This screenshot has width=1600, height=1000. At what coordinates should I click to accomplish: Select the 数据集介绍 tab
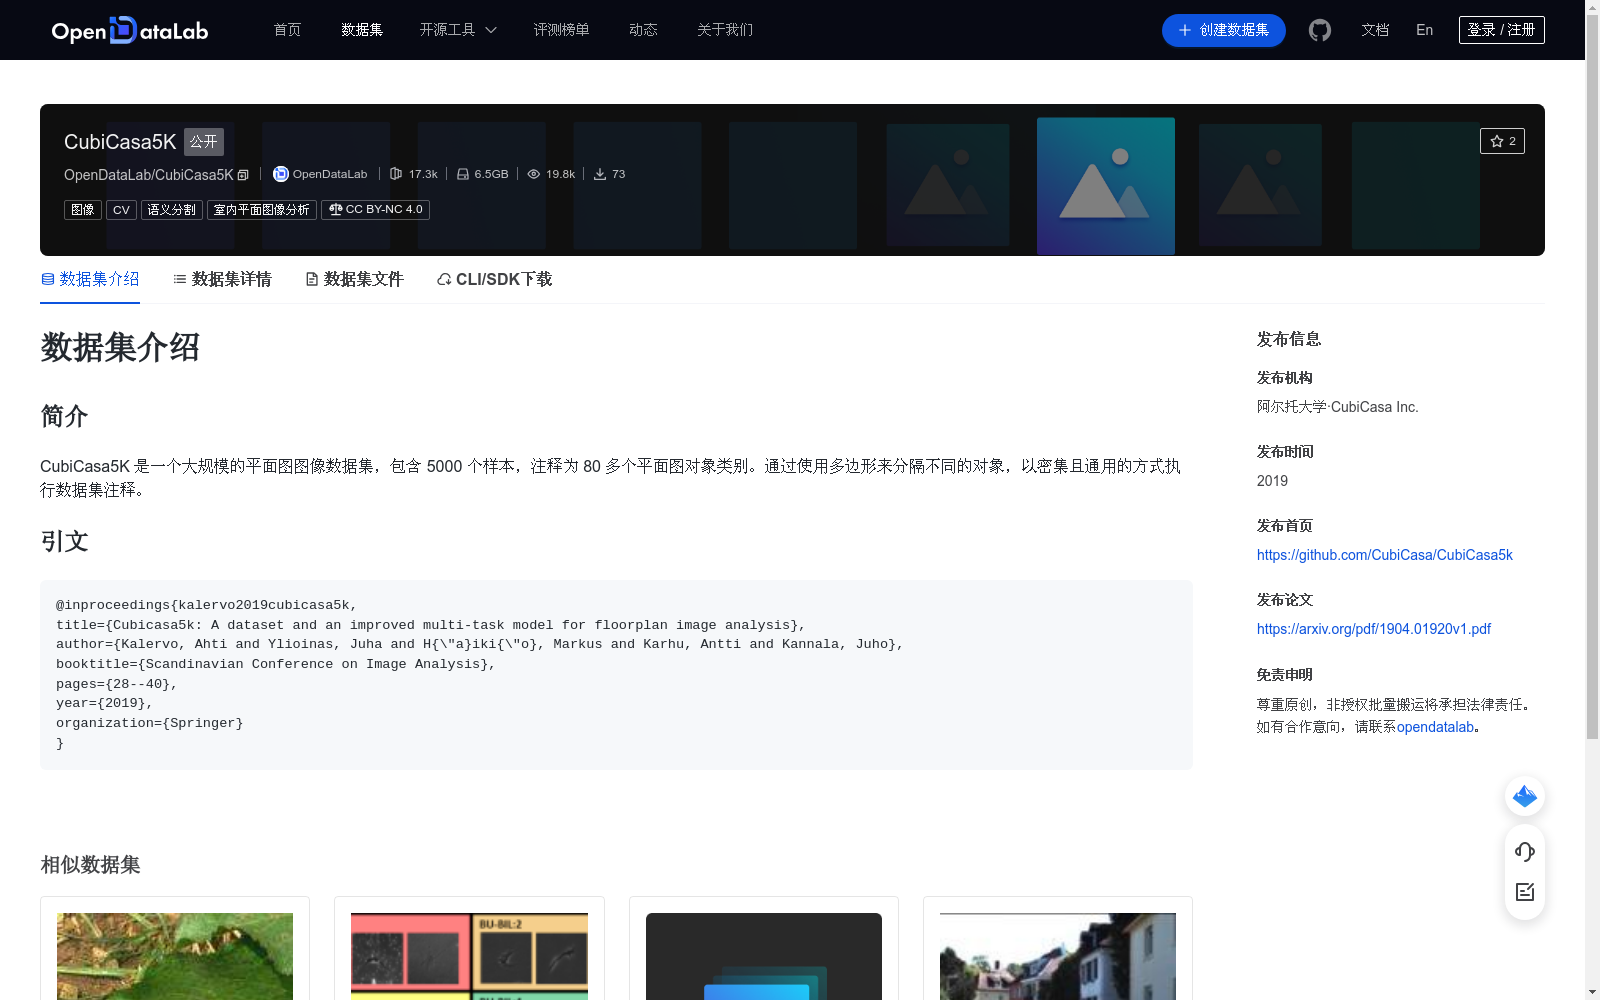(90, 279)
